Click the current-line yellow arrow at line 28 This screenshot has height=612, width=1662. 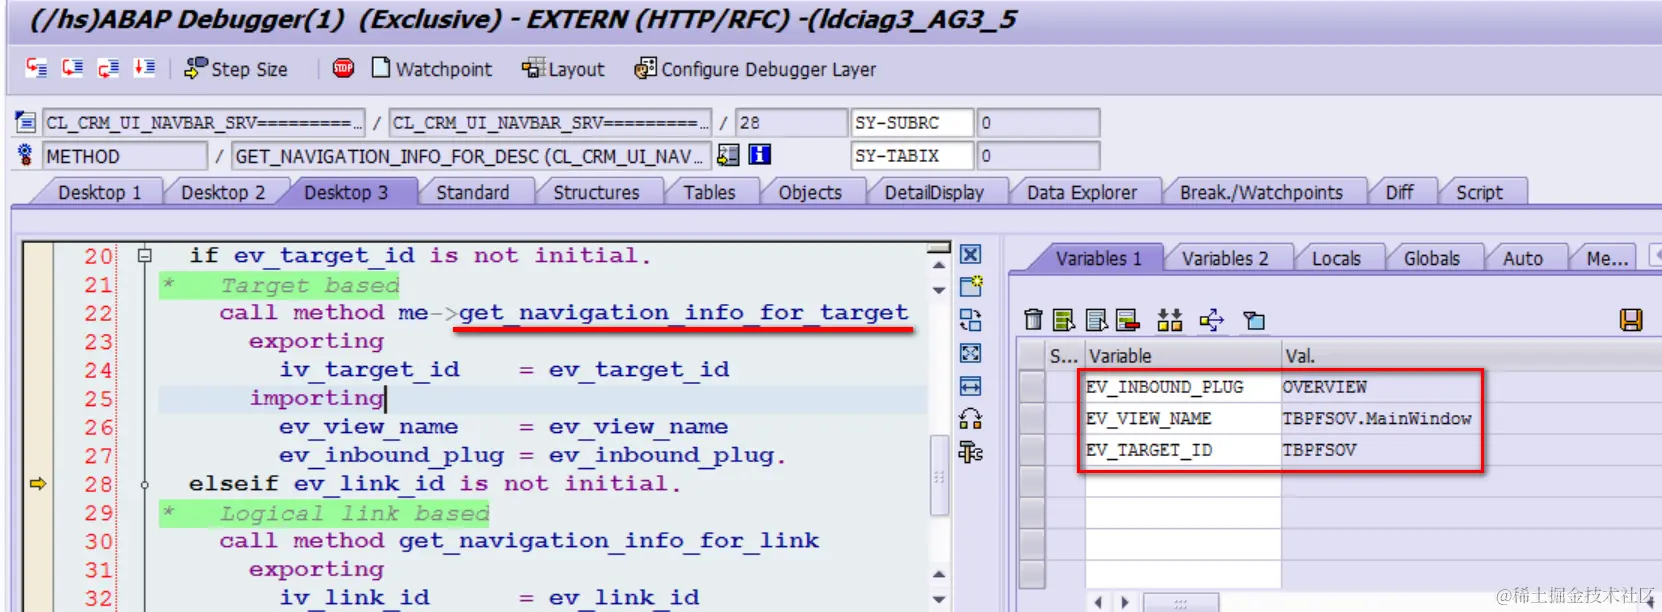pyautogui.click(x=38, y=484)
